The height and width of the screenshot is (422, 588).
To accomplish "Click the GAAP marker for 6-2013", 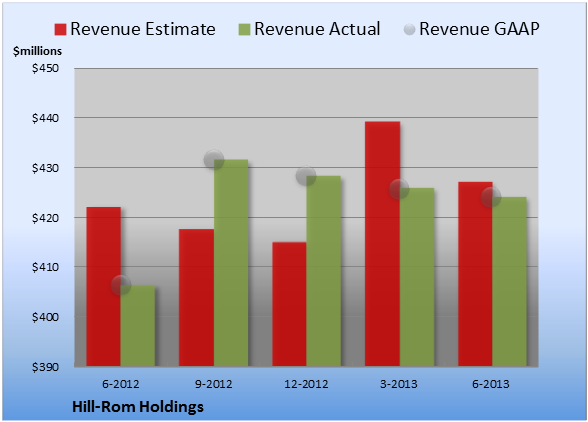I will 491,197.
